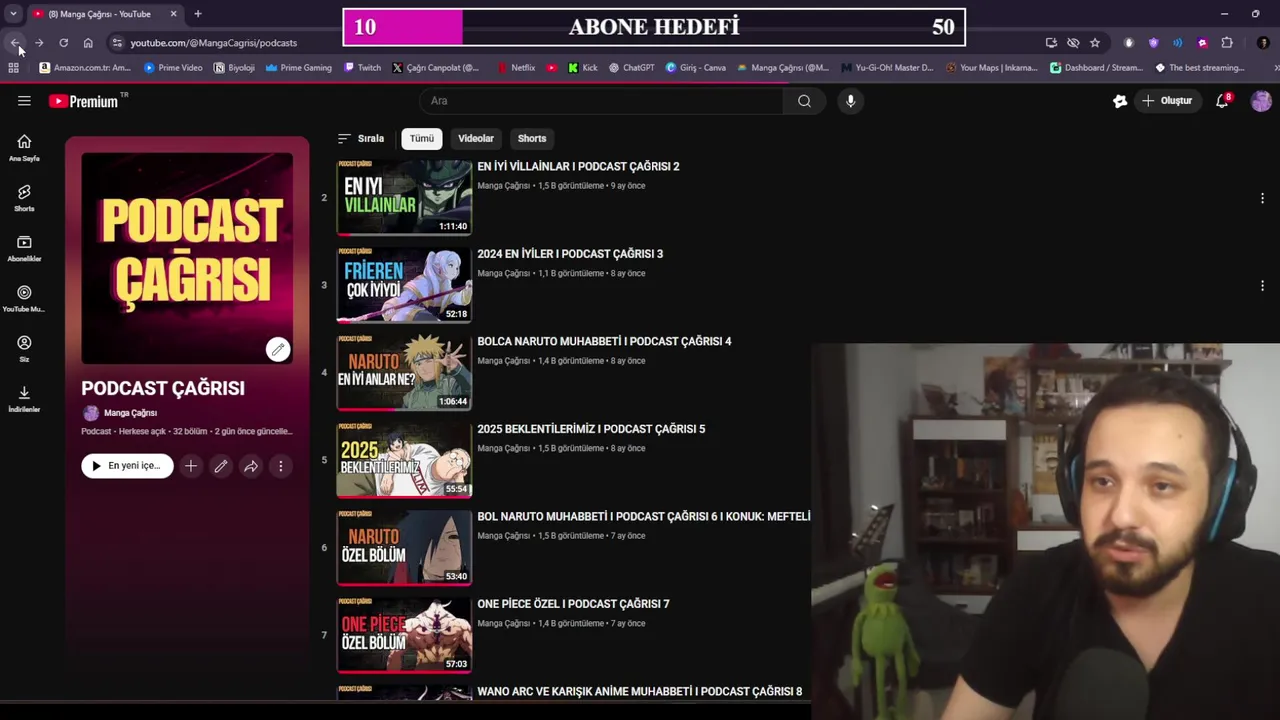1280x720 pixels.
Task: Reload the page with refresh icon
Action: tap(63, 43)
